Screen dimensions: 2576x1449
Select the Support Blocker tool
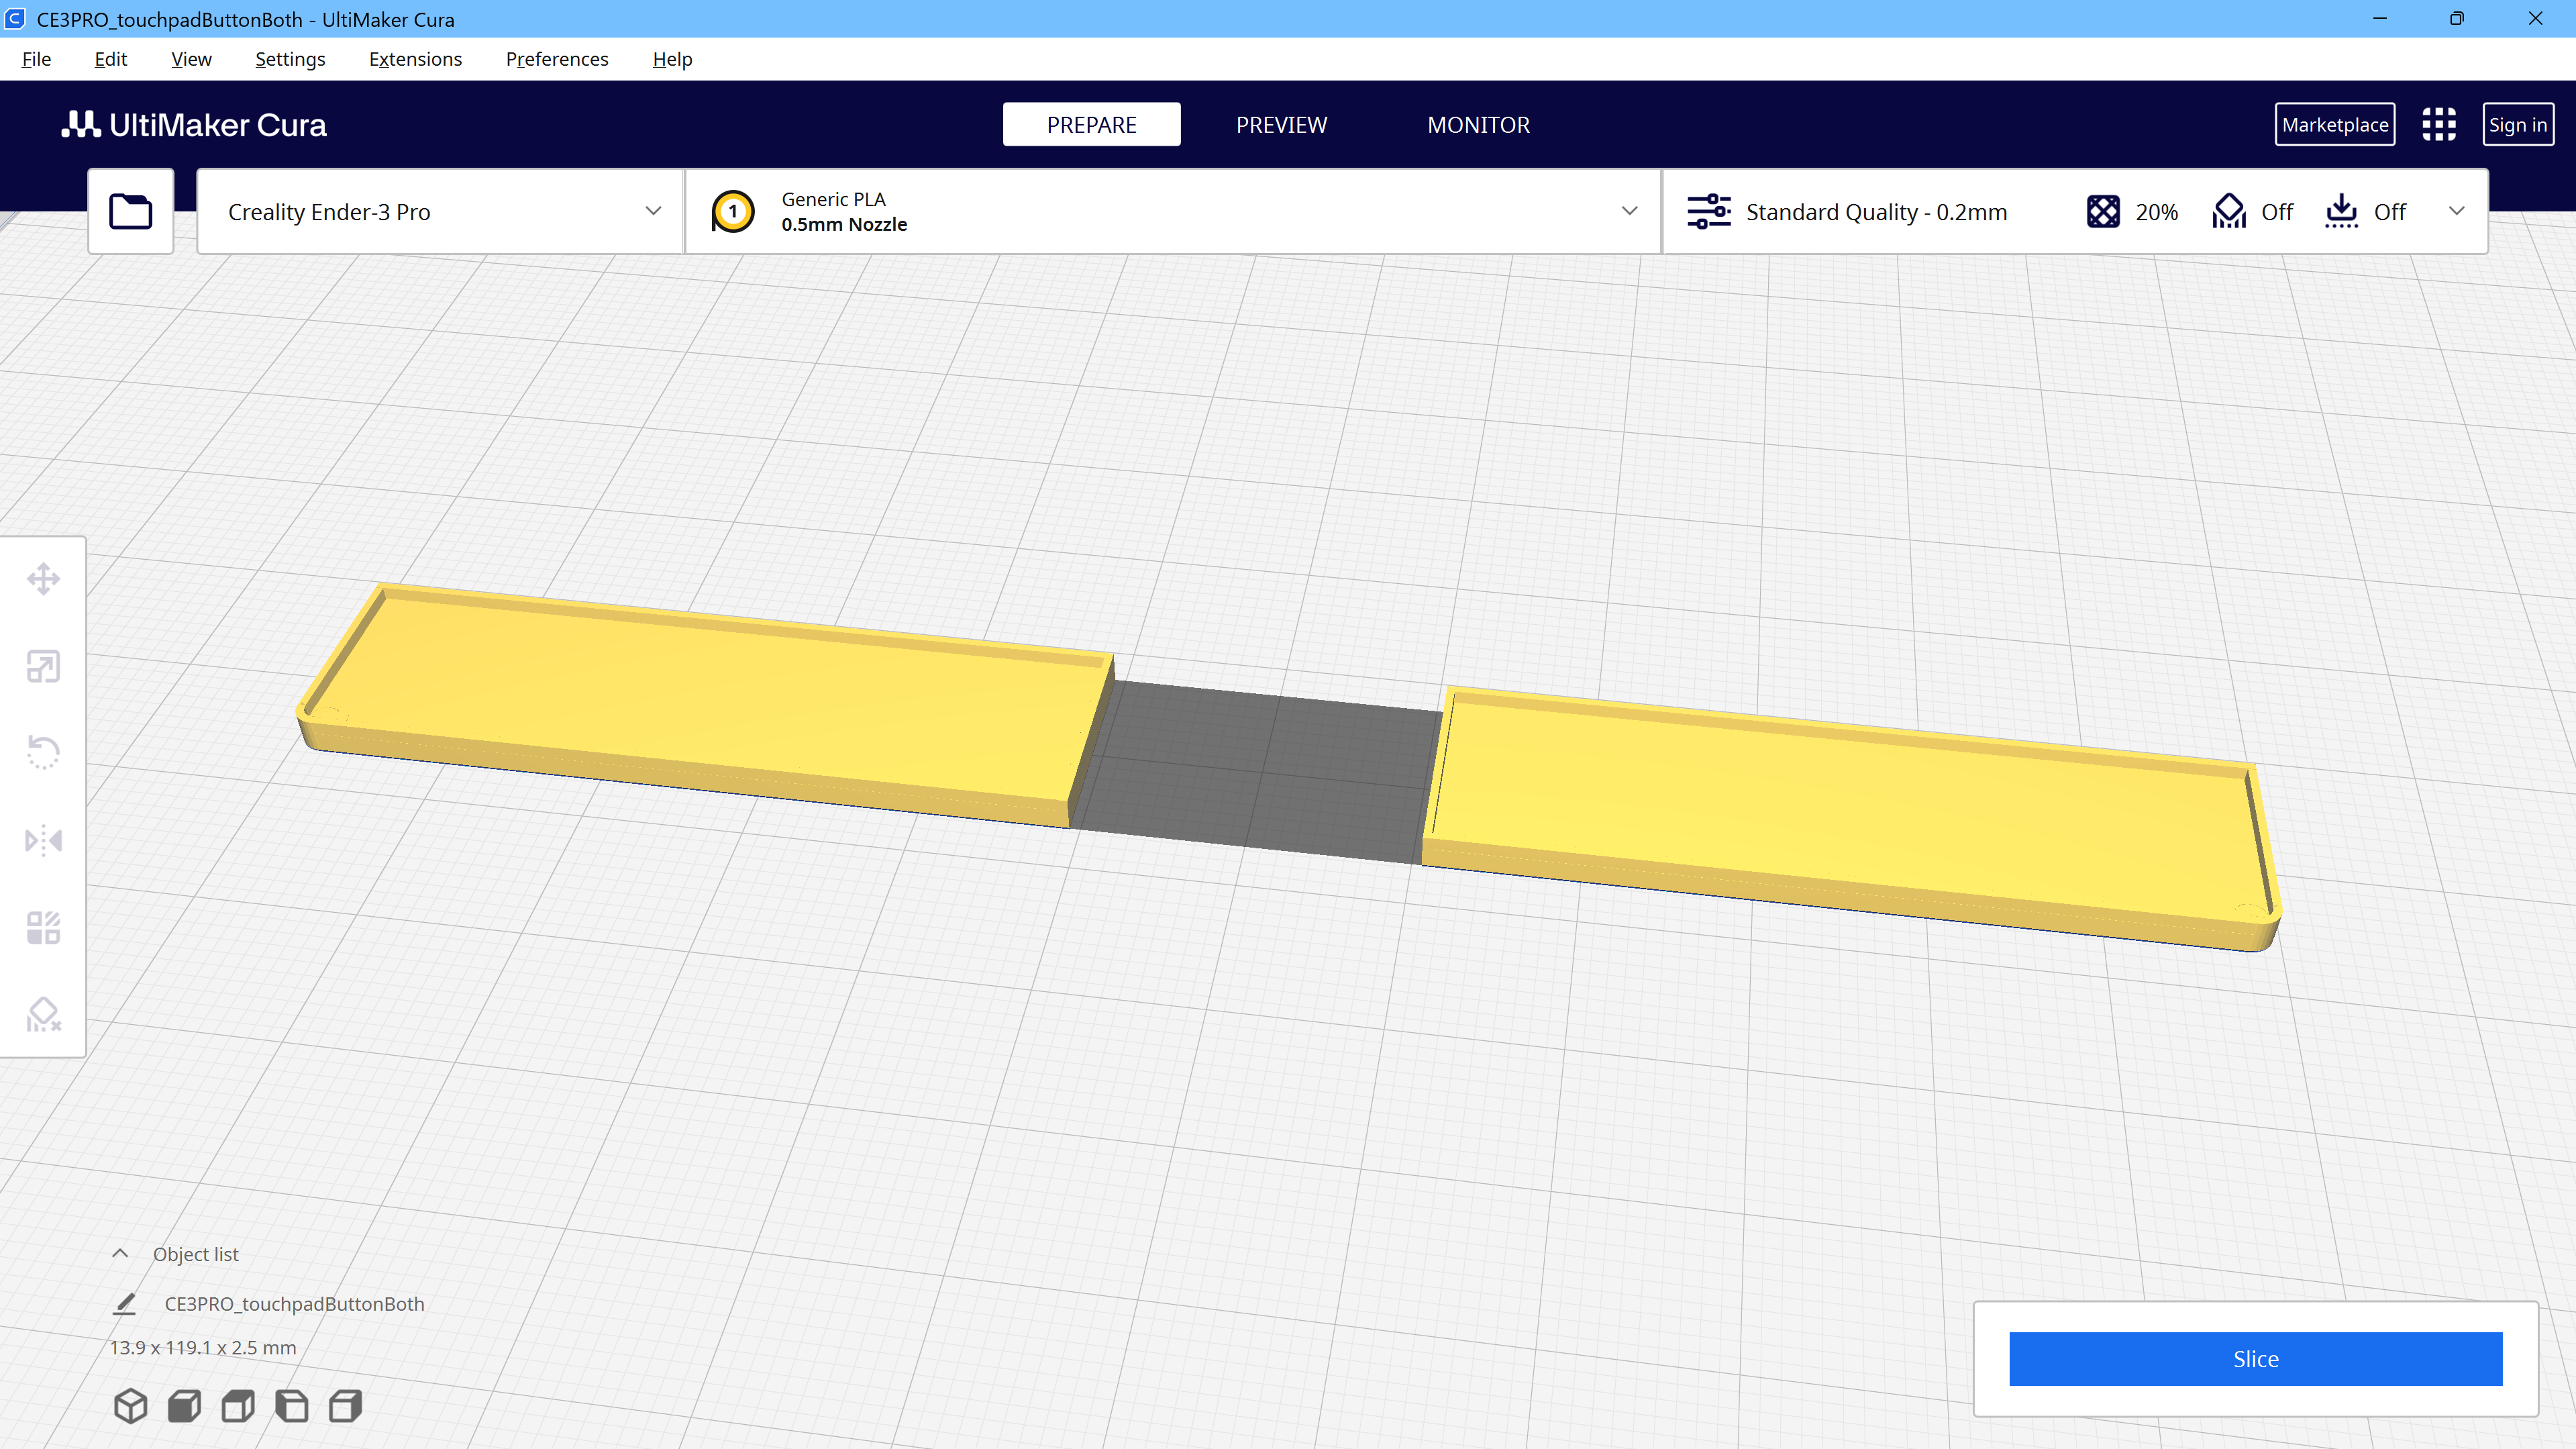click(x=43, y=1014)
